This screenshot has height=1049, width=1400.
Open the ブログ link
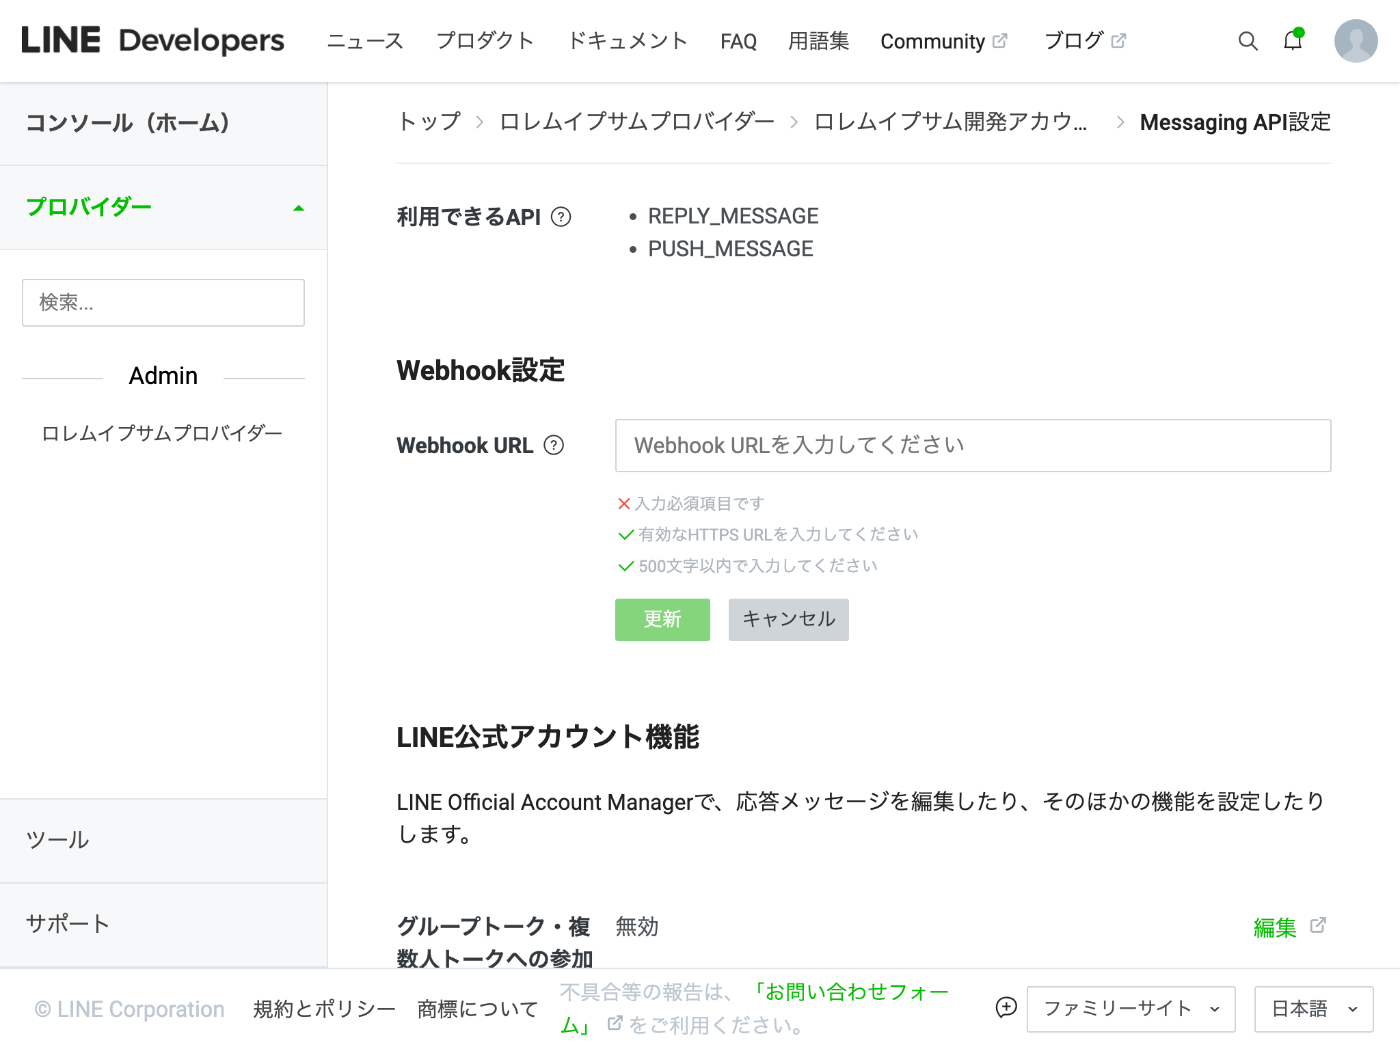[x=1073, y=41]
